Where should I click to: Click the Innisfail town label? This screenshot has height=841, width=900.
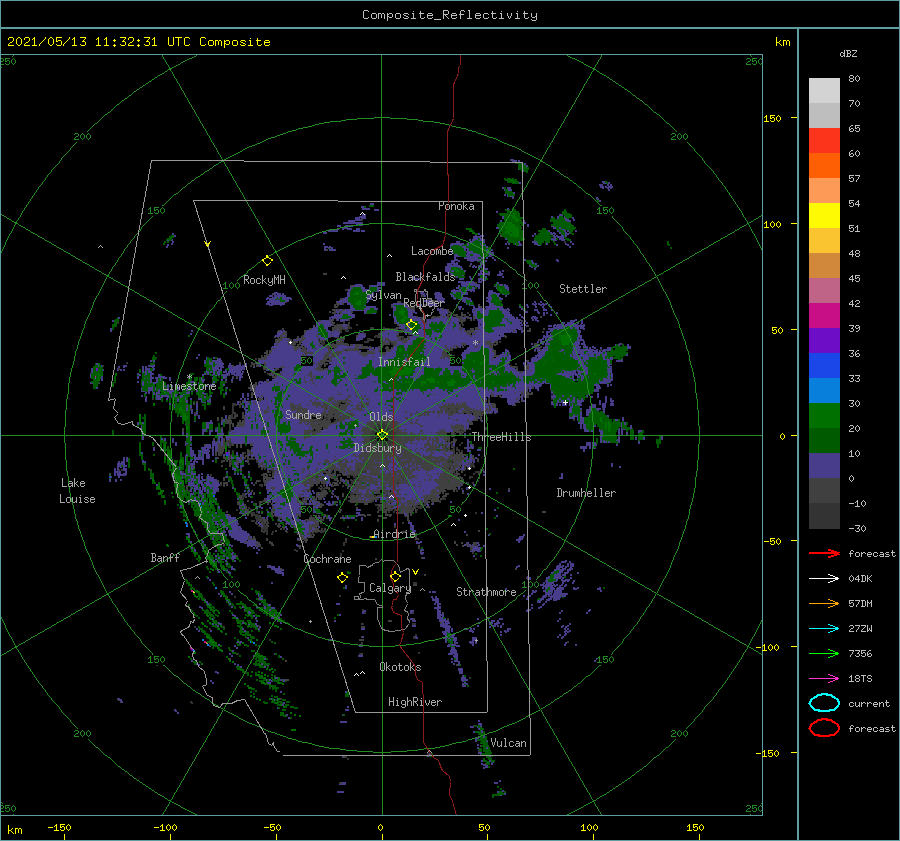coord(404,362)
